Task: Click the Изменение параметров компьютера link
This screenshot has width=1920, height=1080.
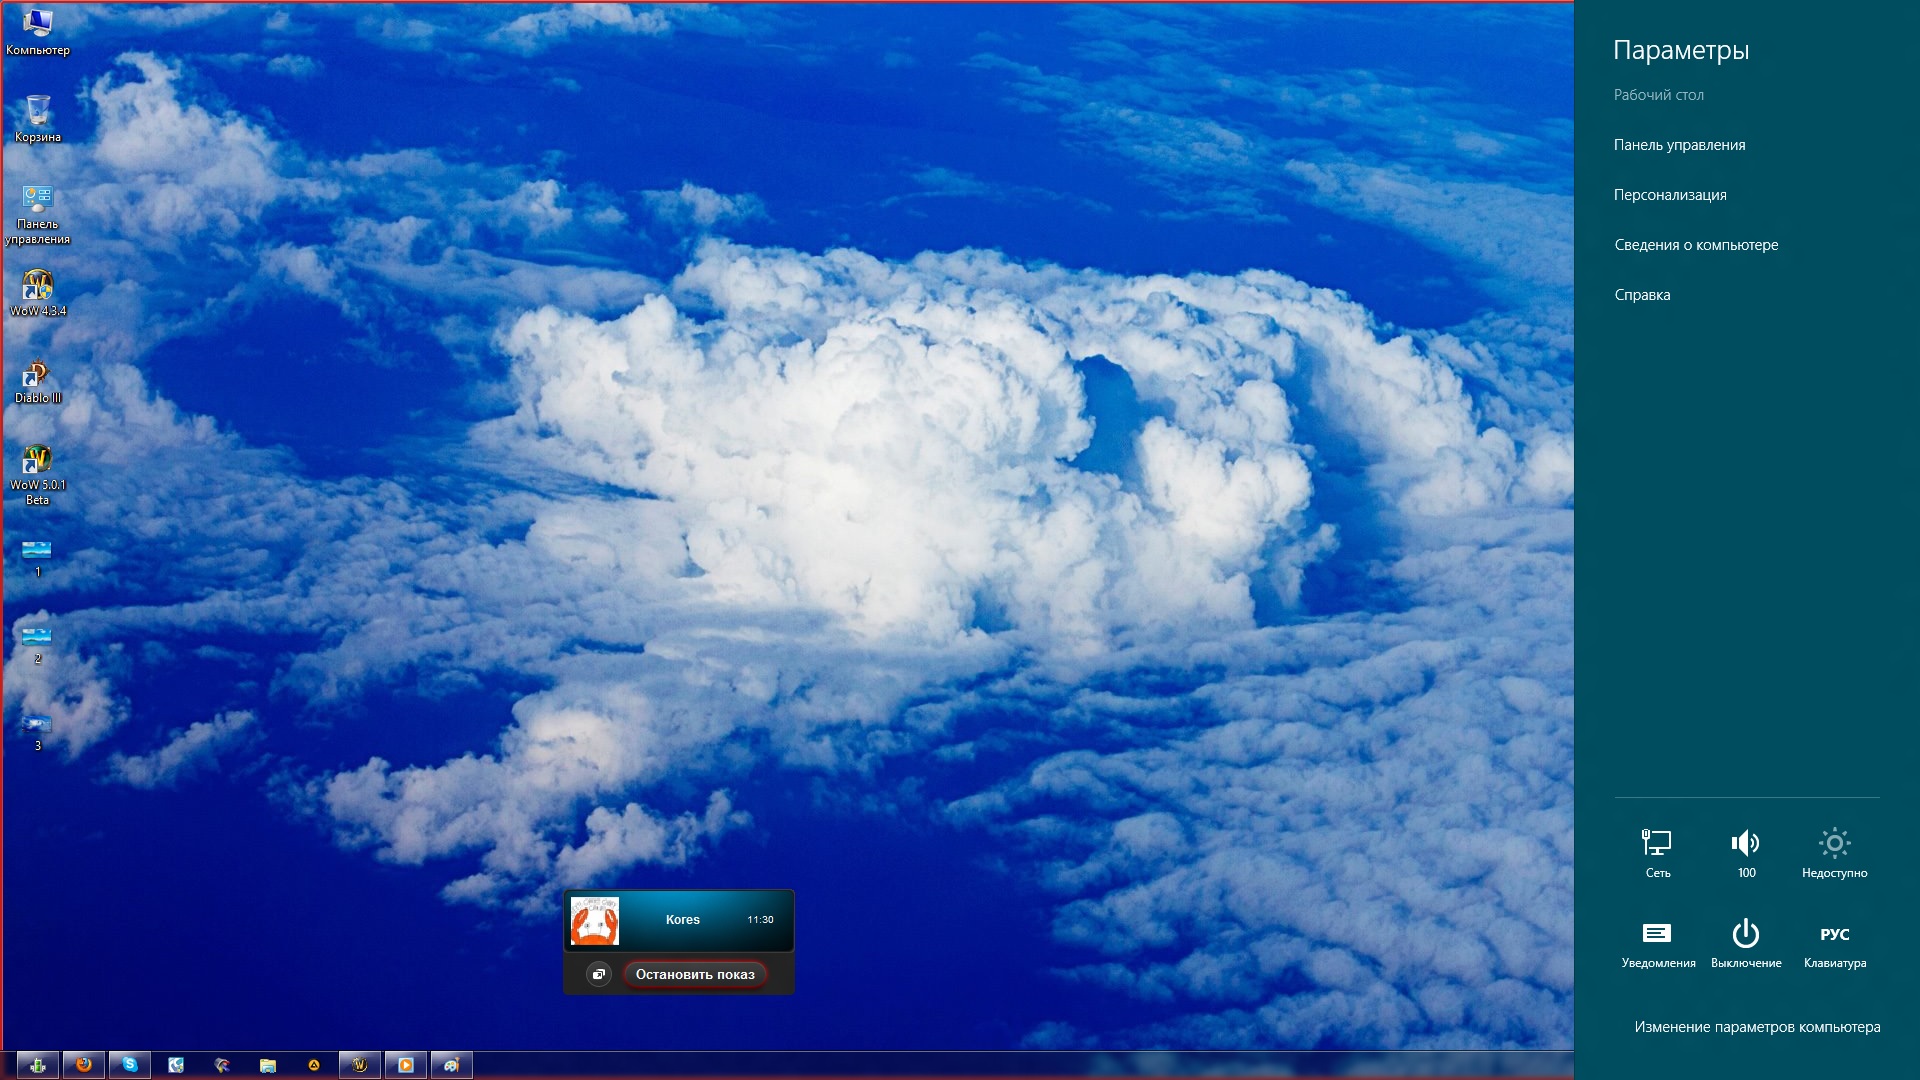Action: click(x=1757, y=1027)
